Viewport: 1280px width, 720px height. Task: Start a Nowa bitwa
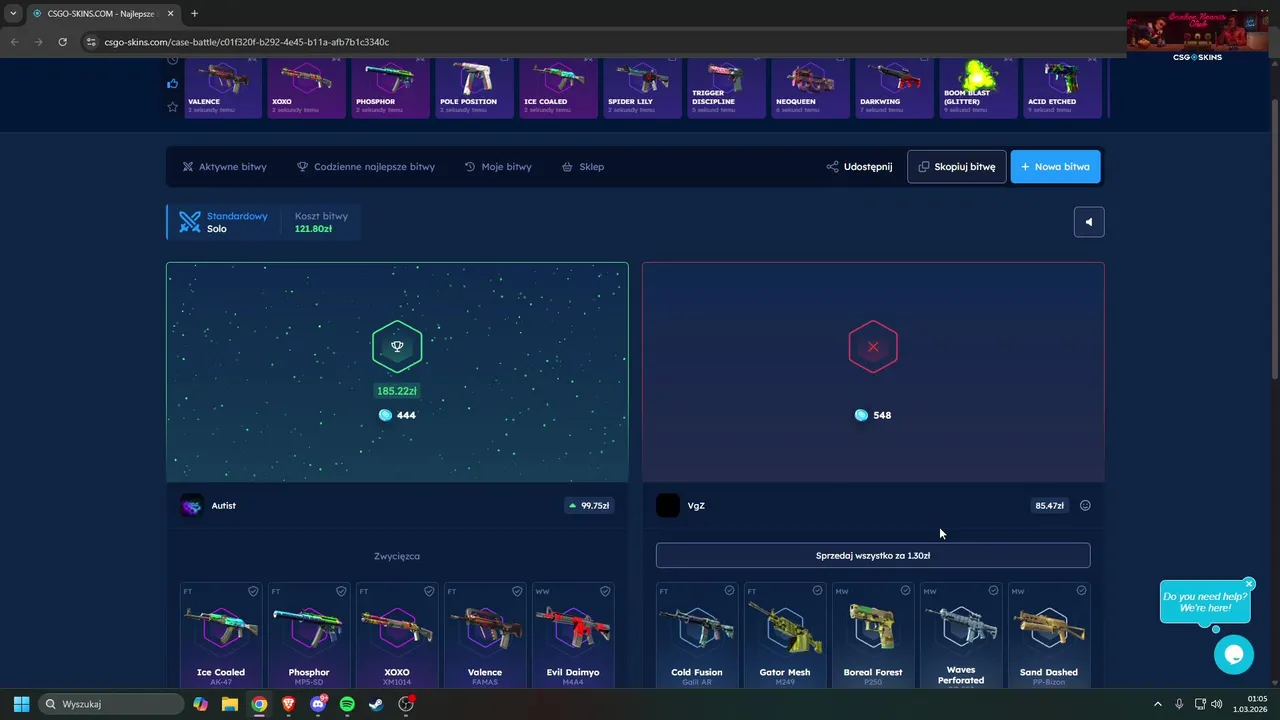pos(1056,167)
